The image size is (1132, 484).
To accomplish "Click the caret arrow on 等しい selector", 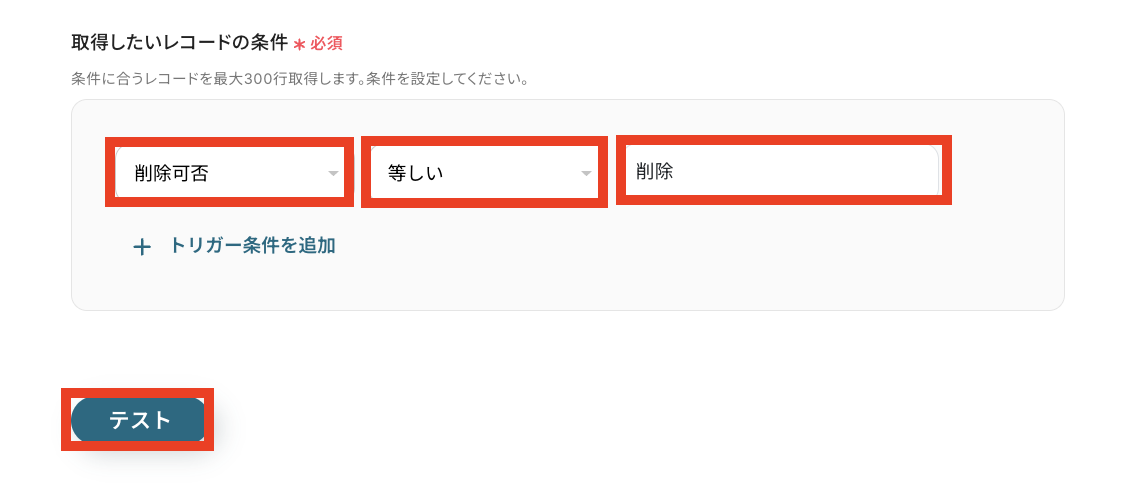I will (x=586, y=173).
